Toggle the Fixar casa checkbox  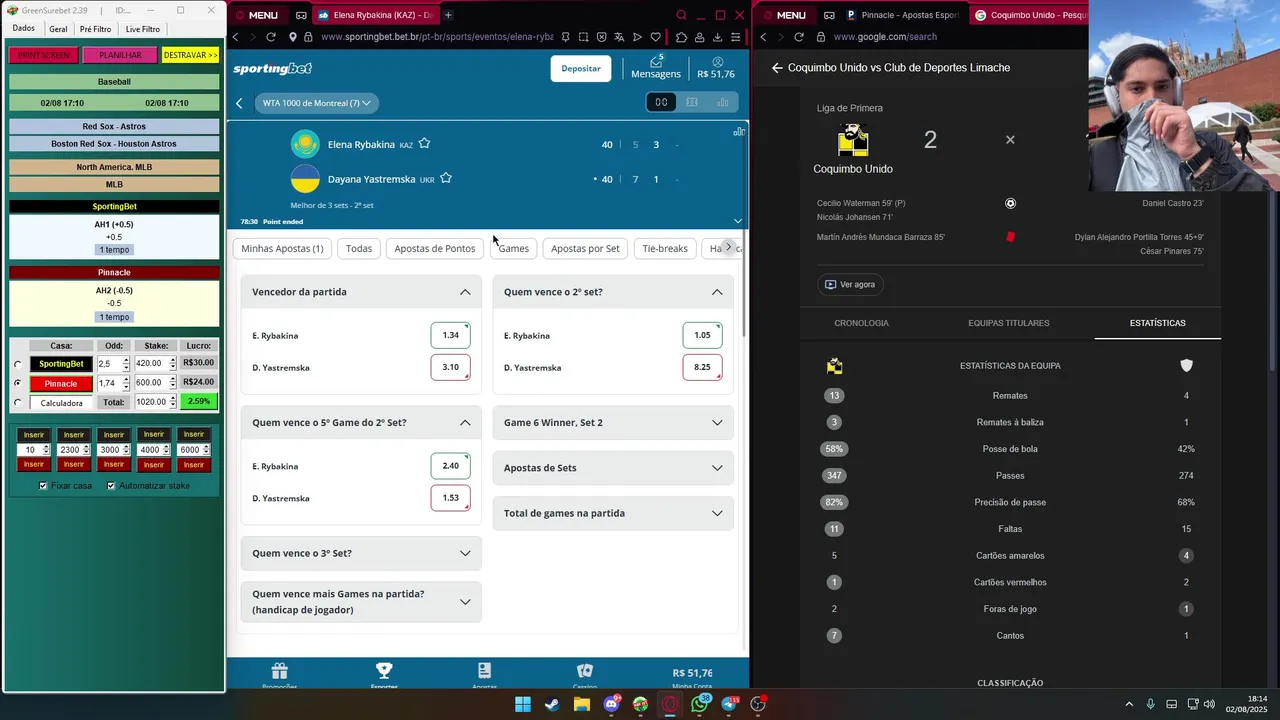pyautogui.click(x=43, y=486)
